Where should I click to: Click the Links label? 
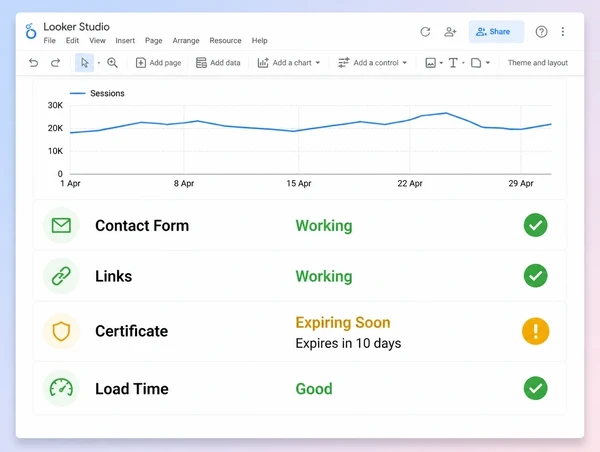pyautogui.click(x=113, y=276)
